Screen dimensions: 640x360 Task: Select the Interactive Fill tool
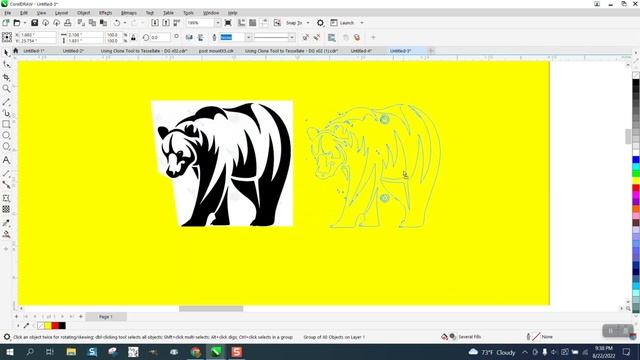click(6, 234)
